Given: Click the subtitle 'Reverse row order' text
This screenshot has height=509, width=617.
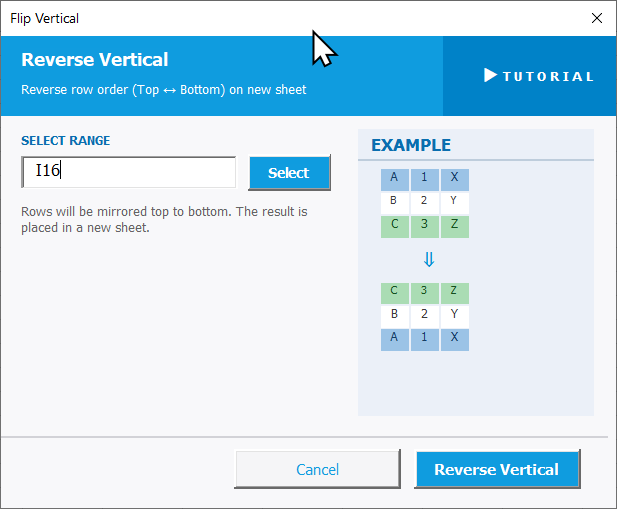Looking at the screenshot, I should click(x=164, y=90).
